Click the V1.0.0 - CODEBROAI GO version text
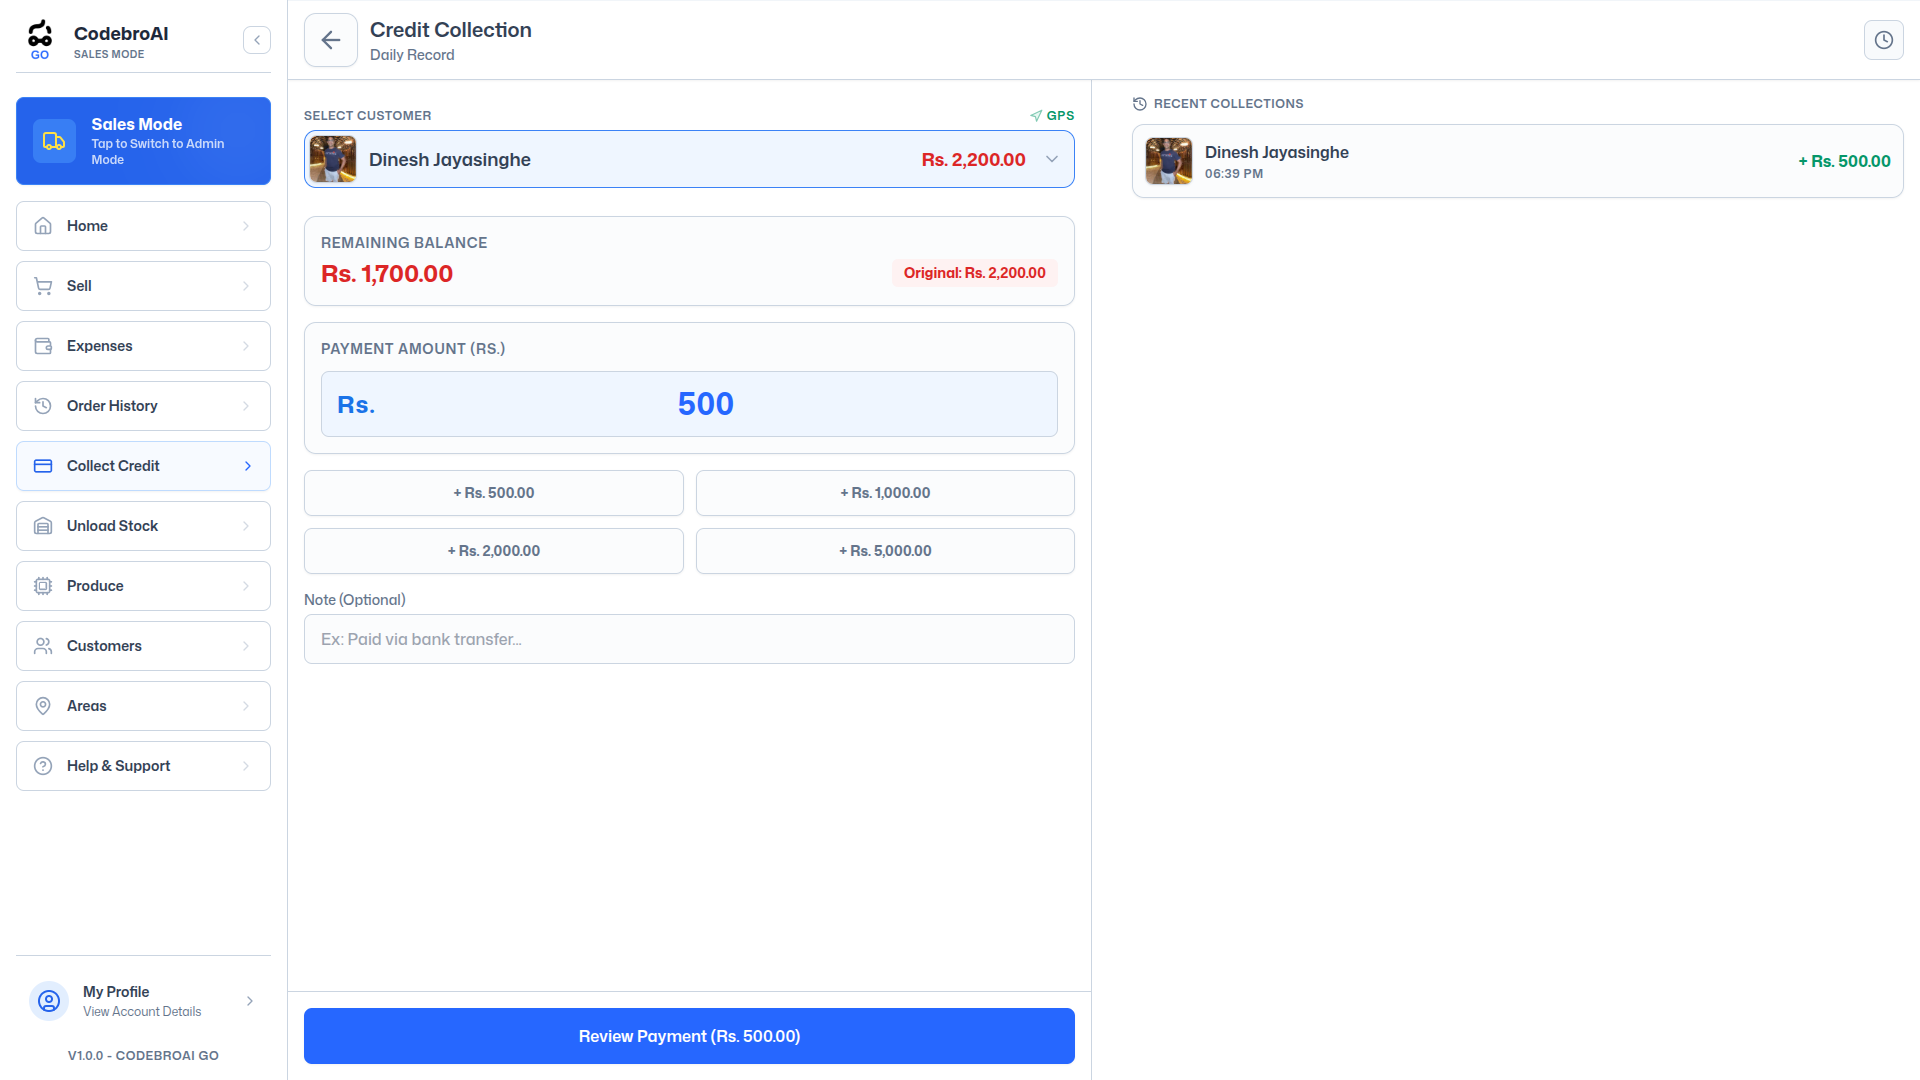The image size is (1920, 1080). 143,1056
